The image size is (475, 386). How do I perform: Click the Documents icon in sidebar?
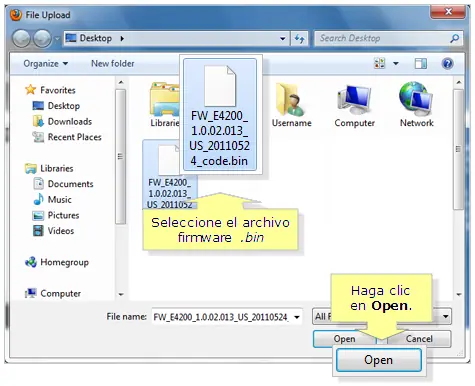(39, 184)
